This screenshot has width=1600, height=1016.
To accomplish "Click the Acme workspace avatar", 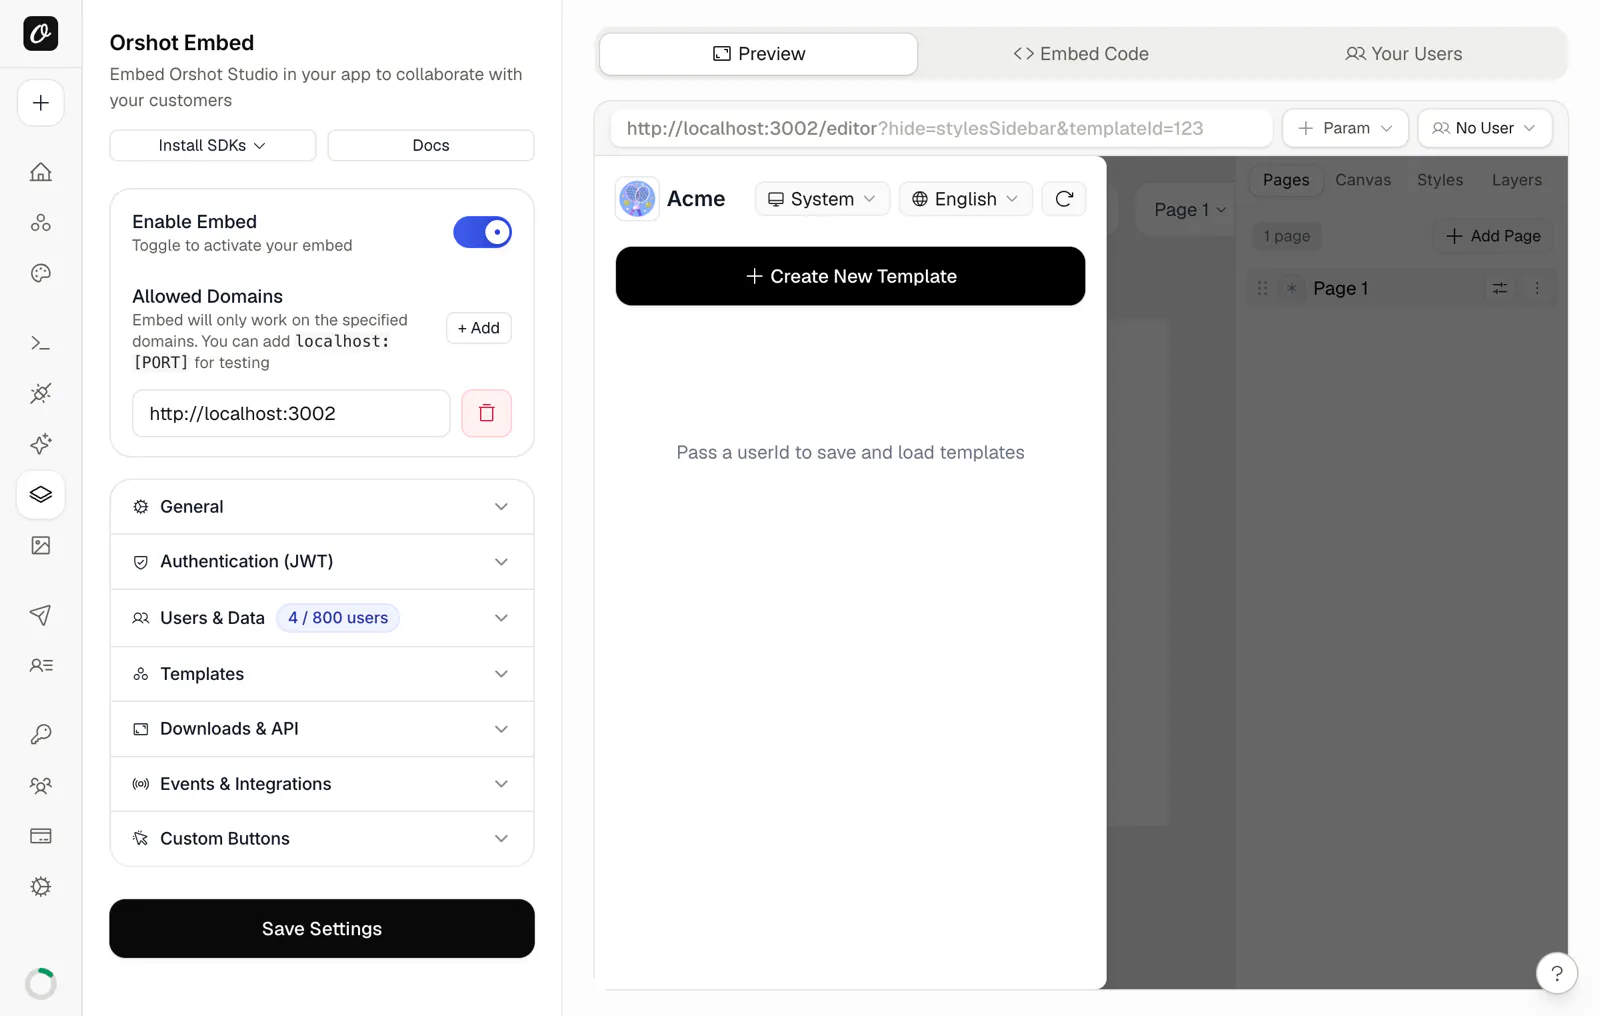I will [x=637, y=199].
